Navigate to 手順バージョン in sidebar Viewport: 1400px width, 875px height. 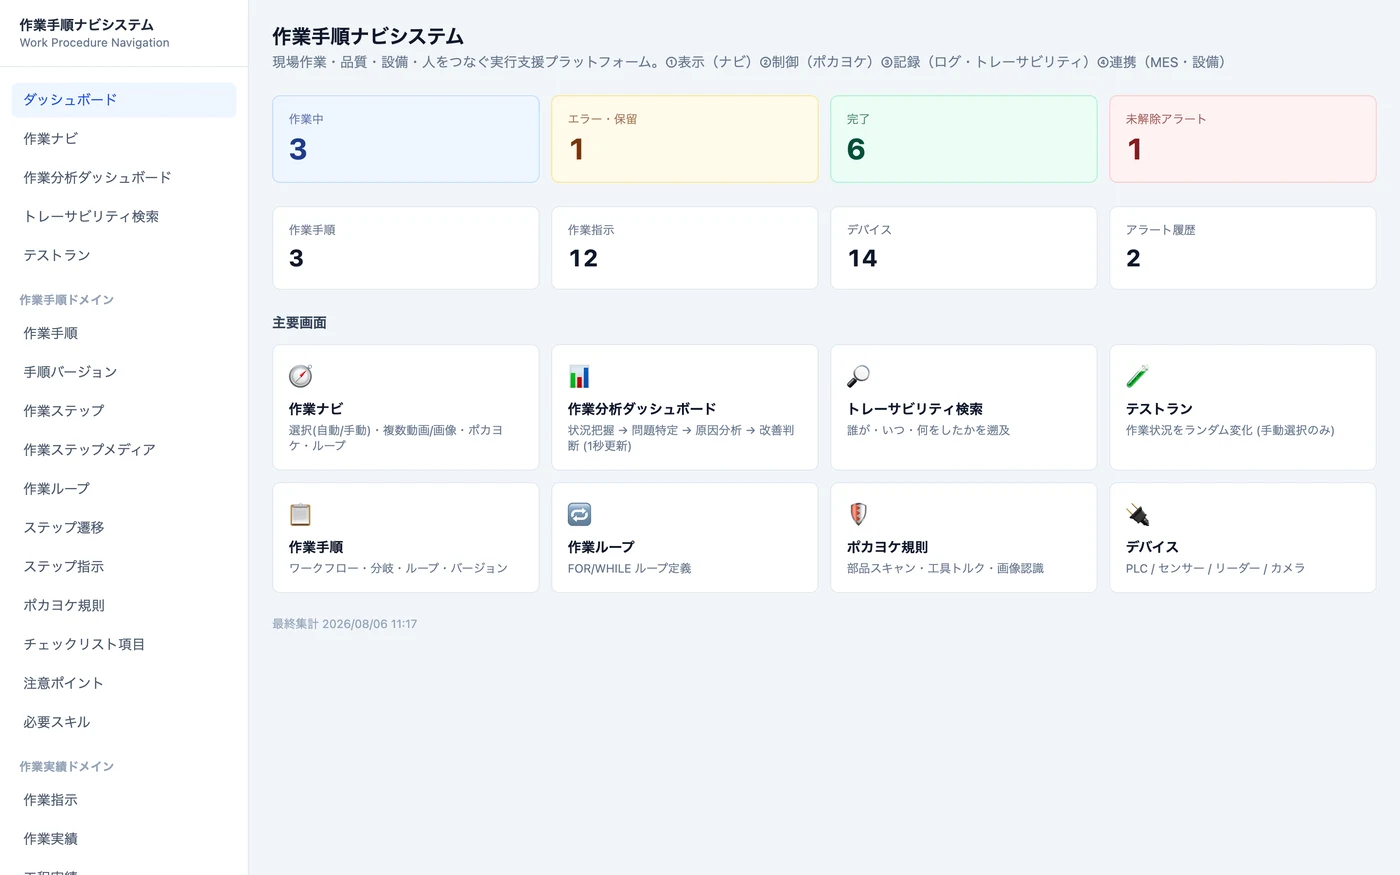[124, 373]
